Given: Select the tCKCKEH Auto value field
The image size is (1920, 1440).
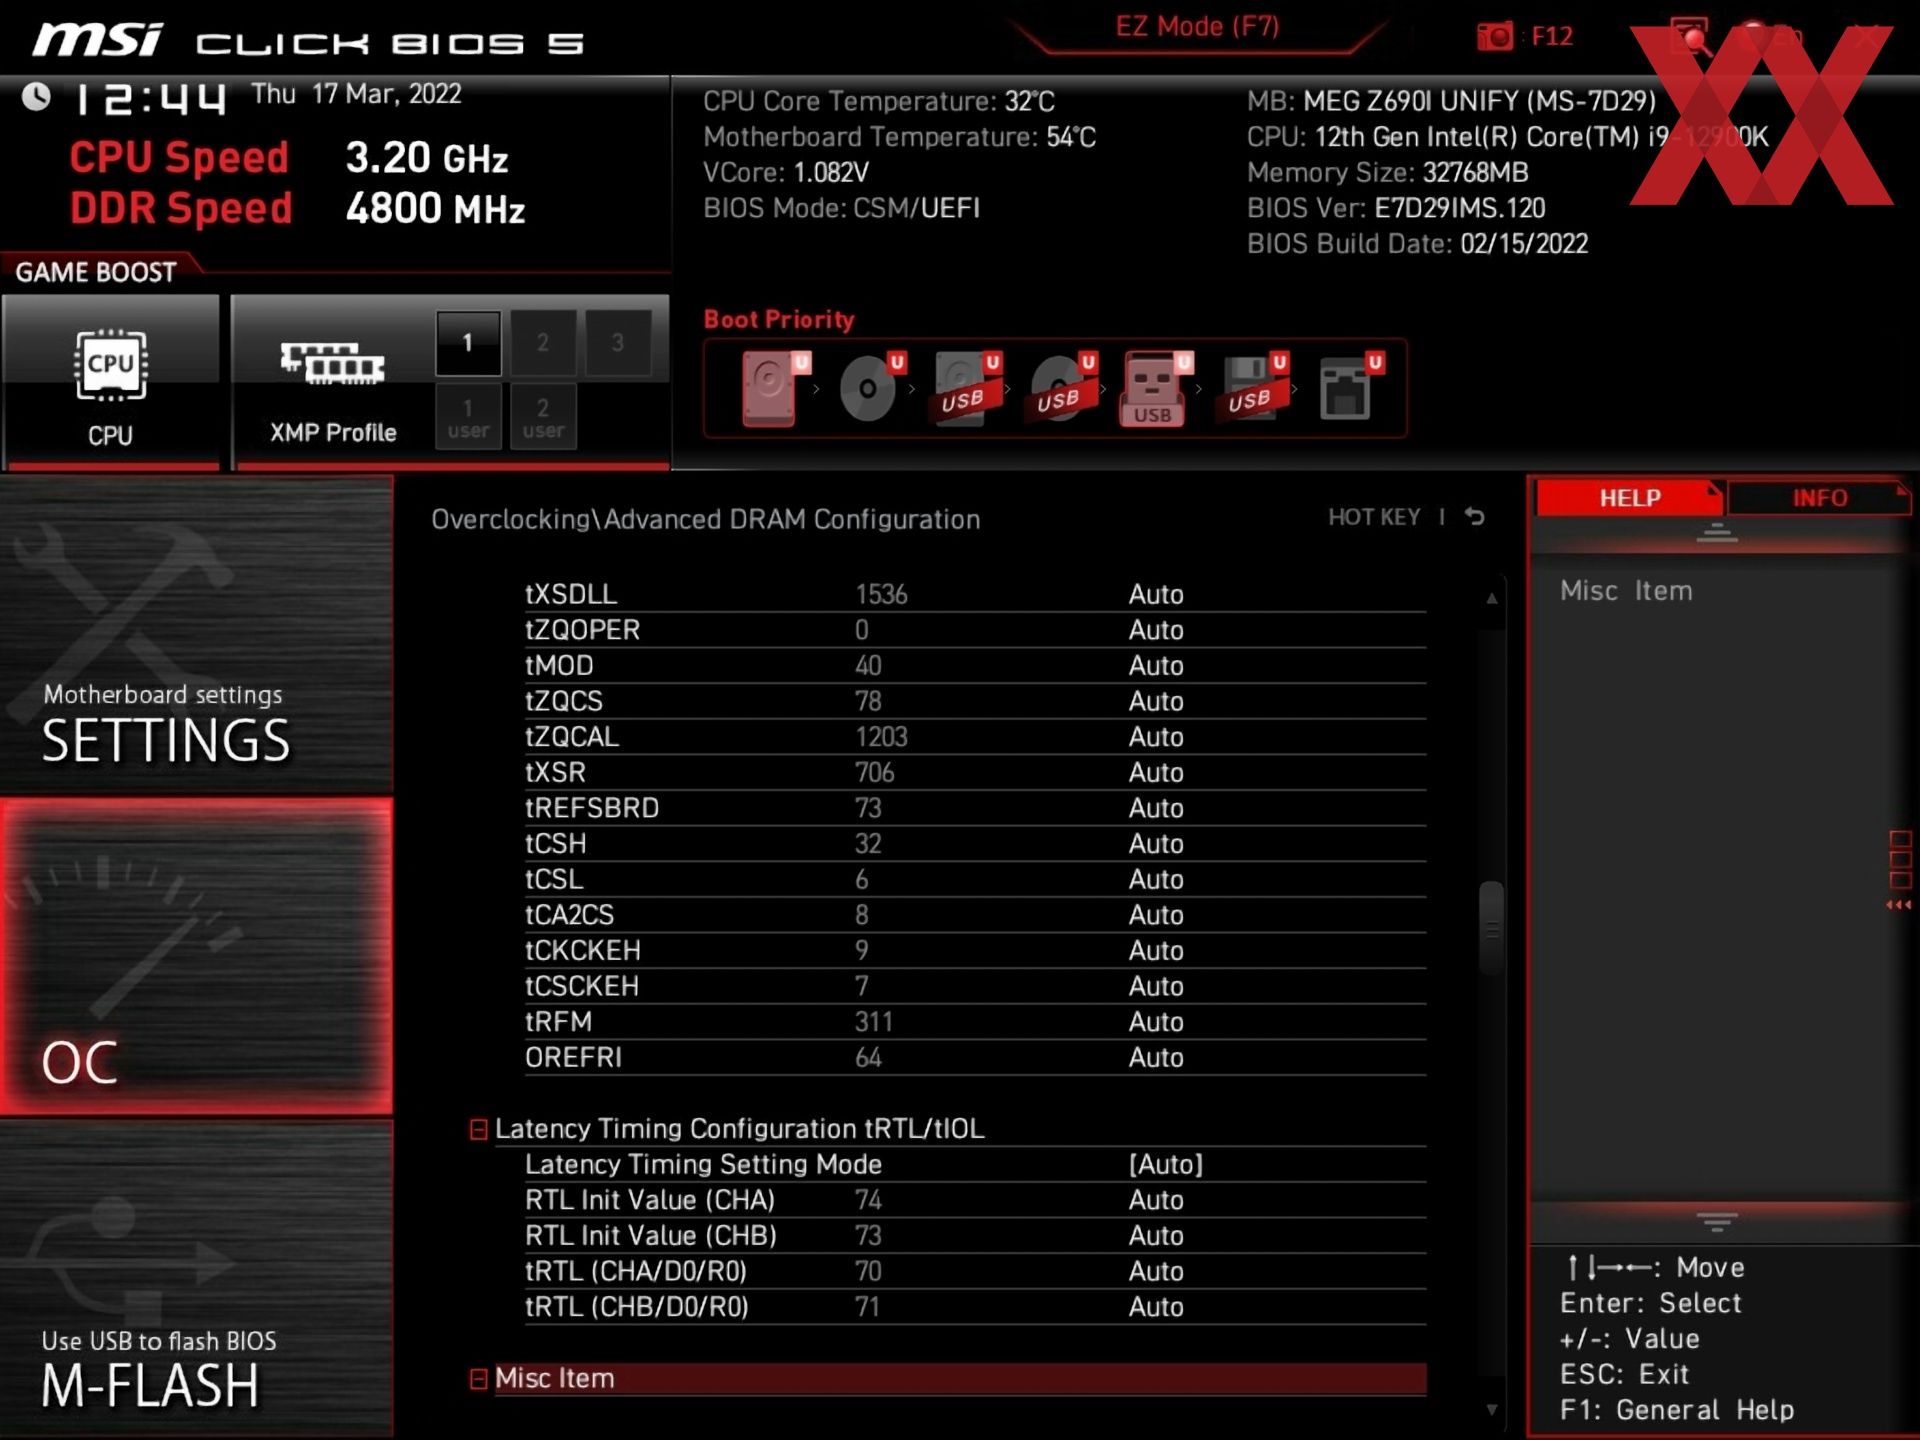Looking at the screenshot, I should (x=1156, y=951).
